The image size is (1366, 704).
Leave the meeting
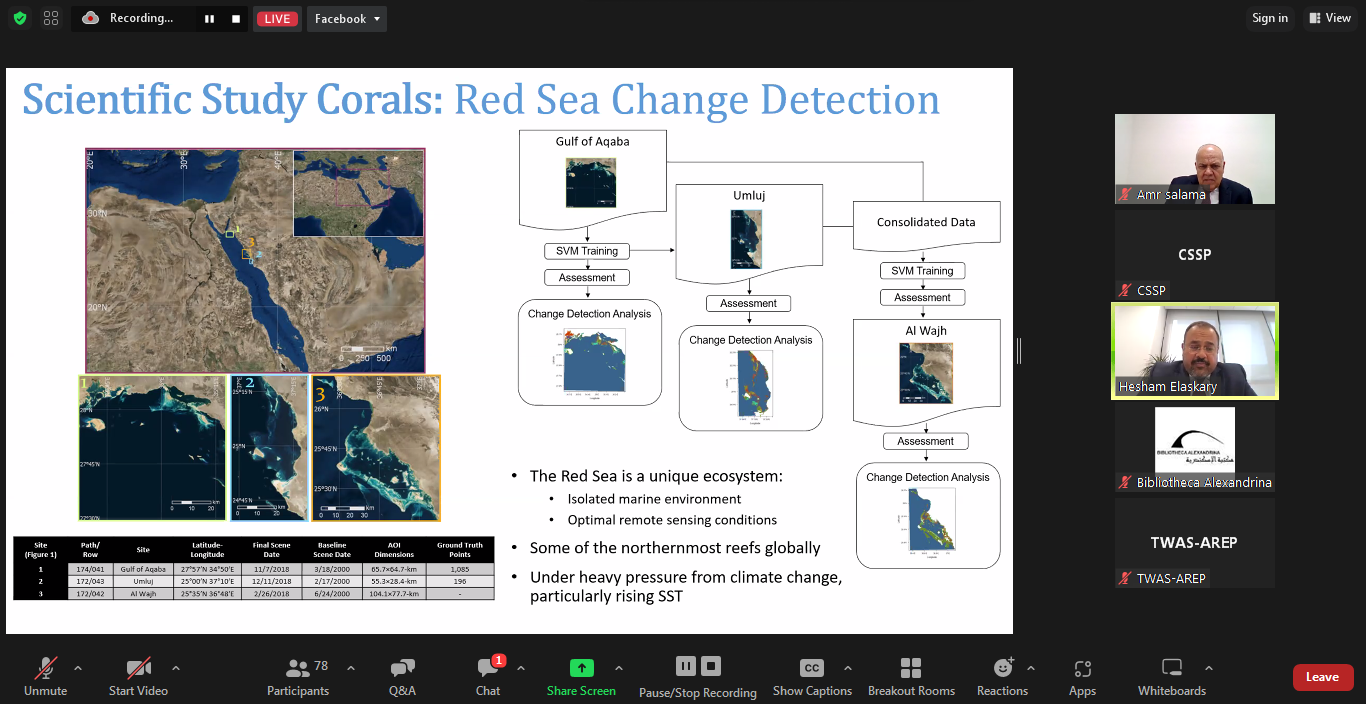coord(1322,677)
